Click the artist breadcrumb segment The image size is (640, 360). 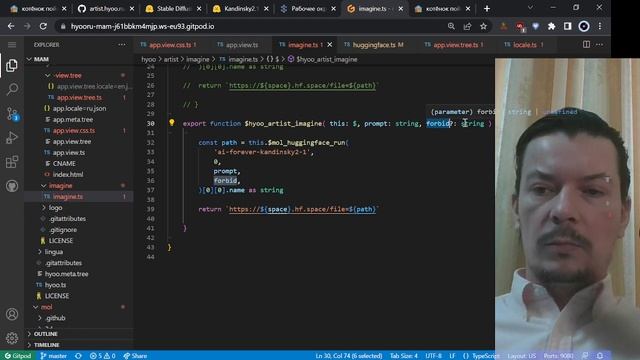pyautogui.click(x=171, y=59)
